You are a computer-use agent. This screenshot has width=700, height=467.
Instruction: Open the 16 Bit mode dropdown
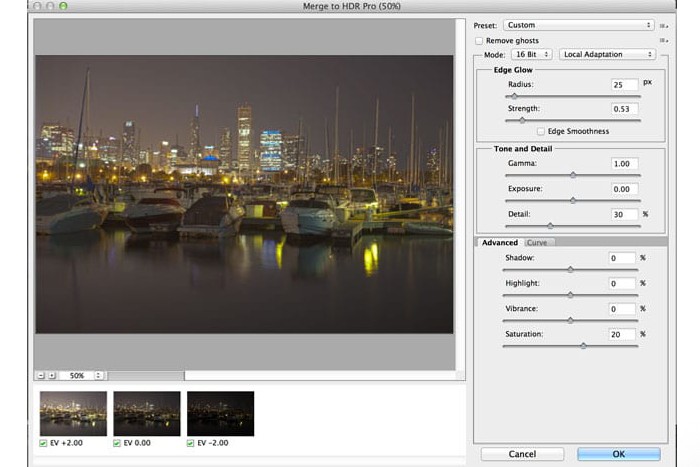[x=531, y=54]
